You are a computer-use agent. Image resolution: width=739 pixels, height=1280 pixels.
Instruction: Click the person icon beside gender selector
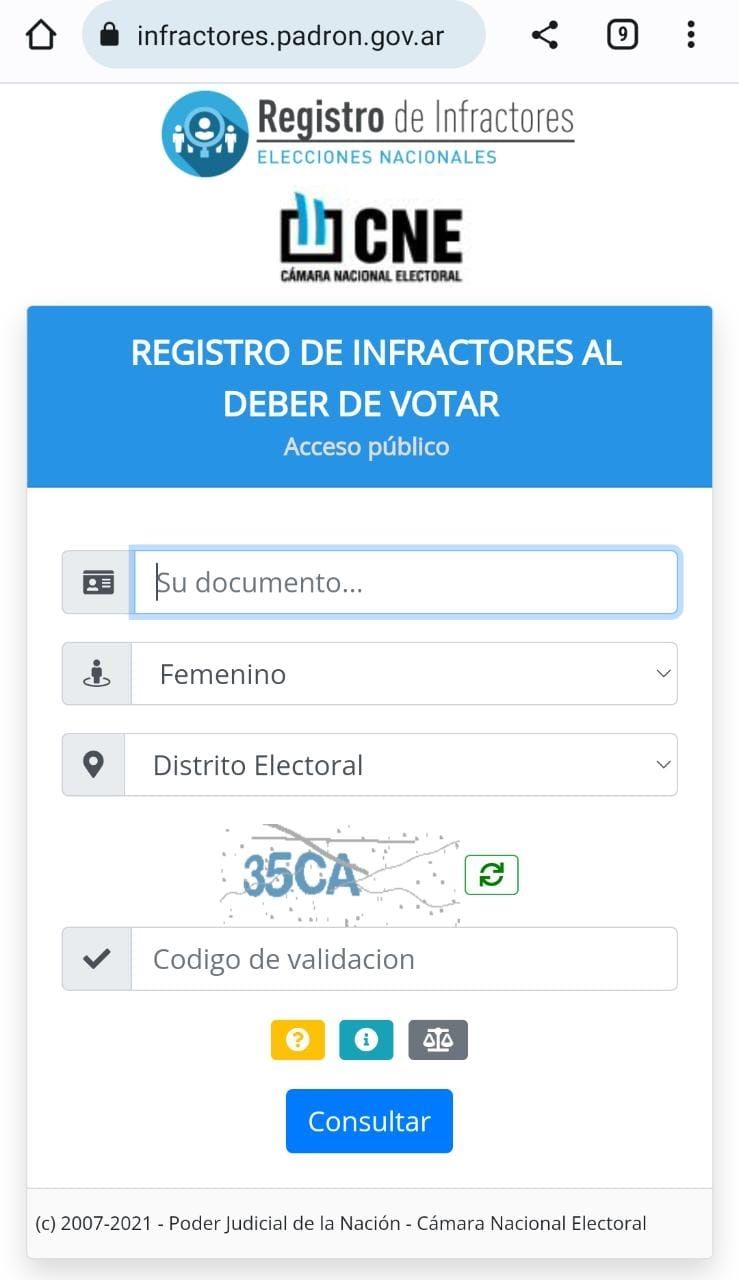97,674
